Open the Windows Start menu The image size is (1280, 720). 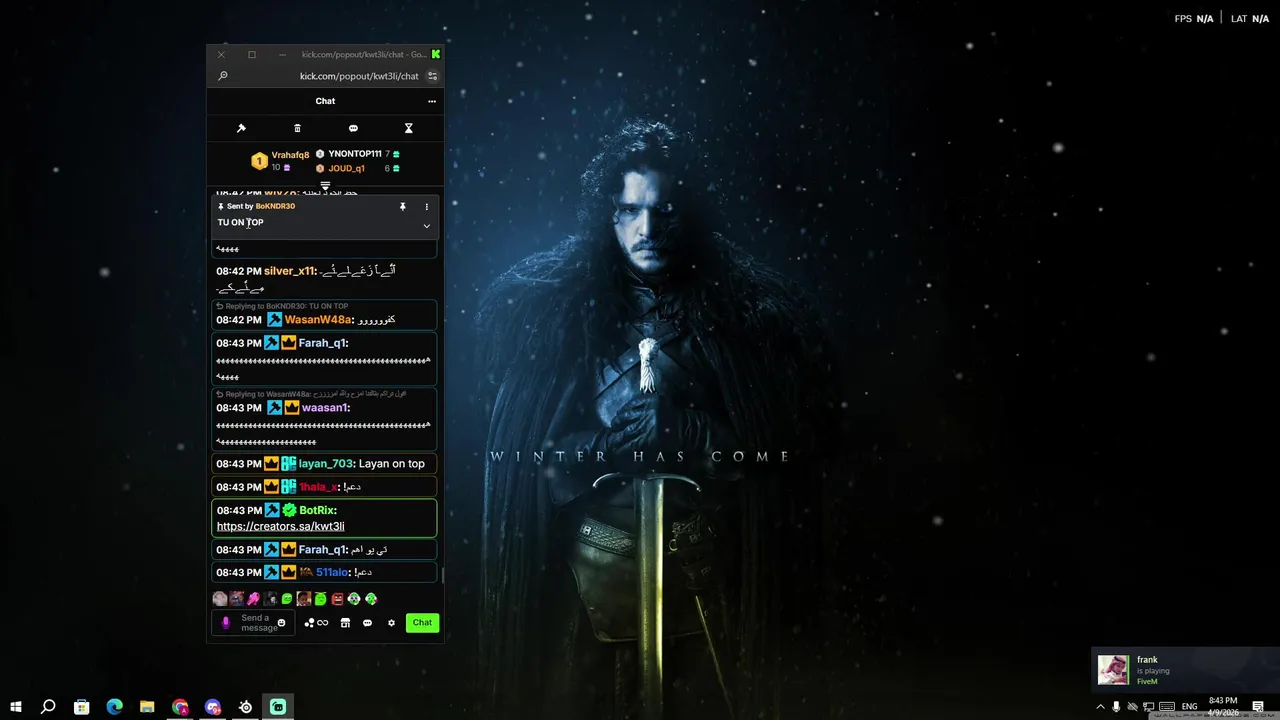16,707
